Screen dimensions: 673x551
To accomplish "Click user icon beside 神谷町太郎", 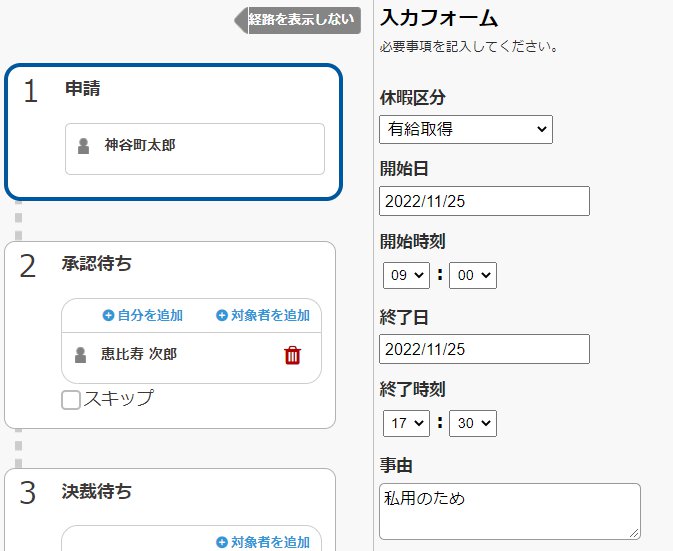I will [x=83, y=146].
